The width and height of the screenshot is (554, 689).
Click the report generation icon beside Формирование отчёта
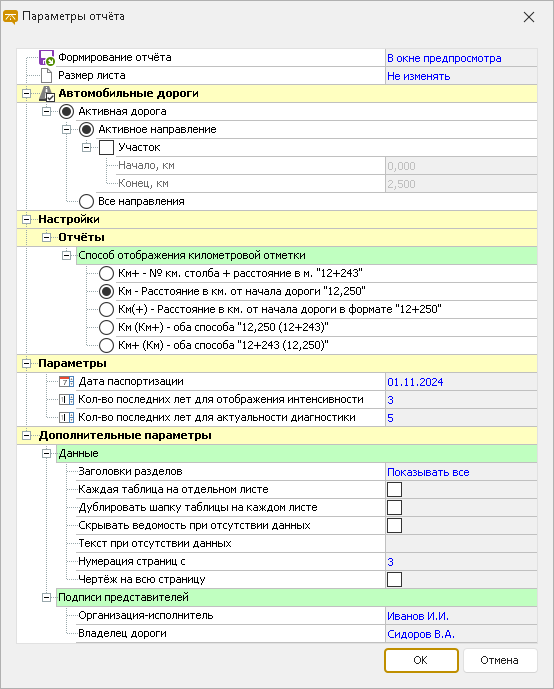(47, 58)
